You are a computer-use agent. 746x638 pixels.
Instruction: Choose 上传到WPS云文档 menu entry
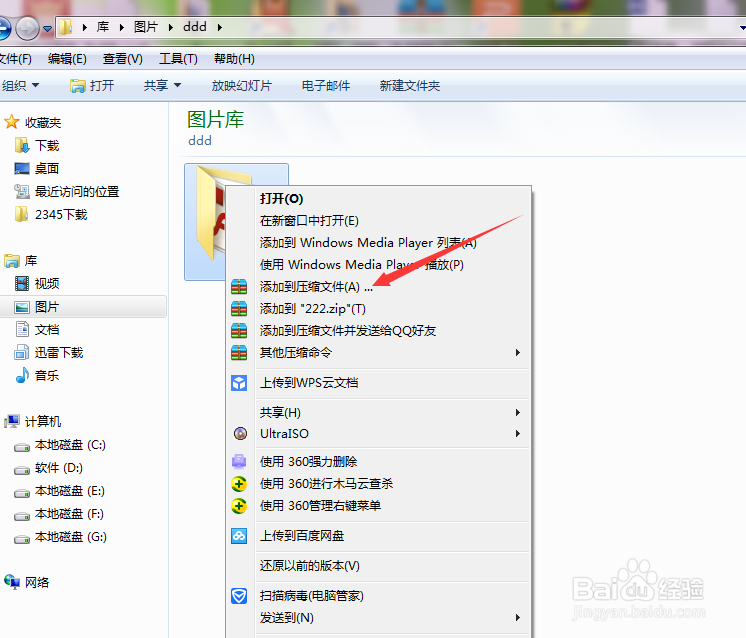pos(378,383)
